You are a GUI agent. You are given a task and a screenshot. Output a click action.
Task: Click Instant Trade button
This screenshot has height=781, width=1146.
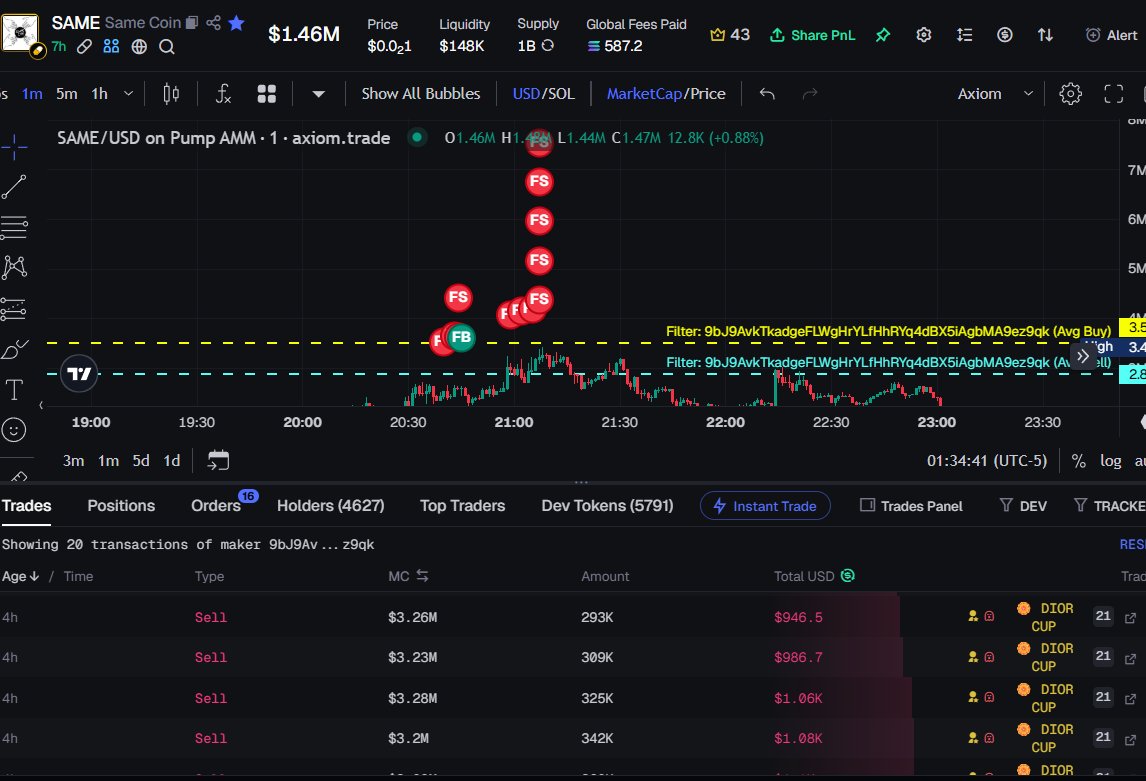pos(765,506)
